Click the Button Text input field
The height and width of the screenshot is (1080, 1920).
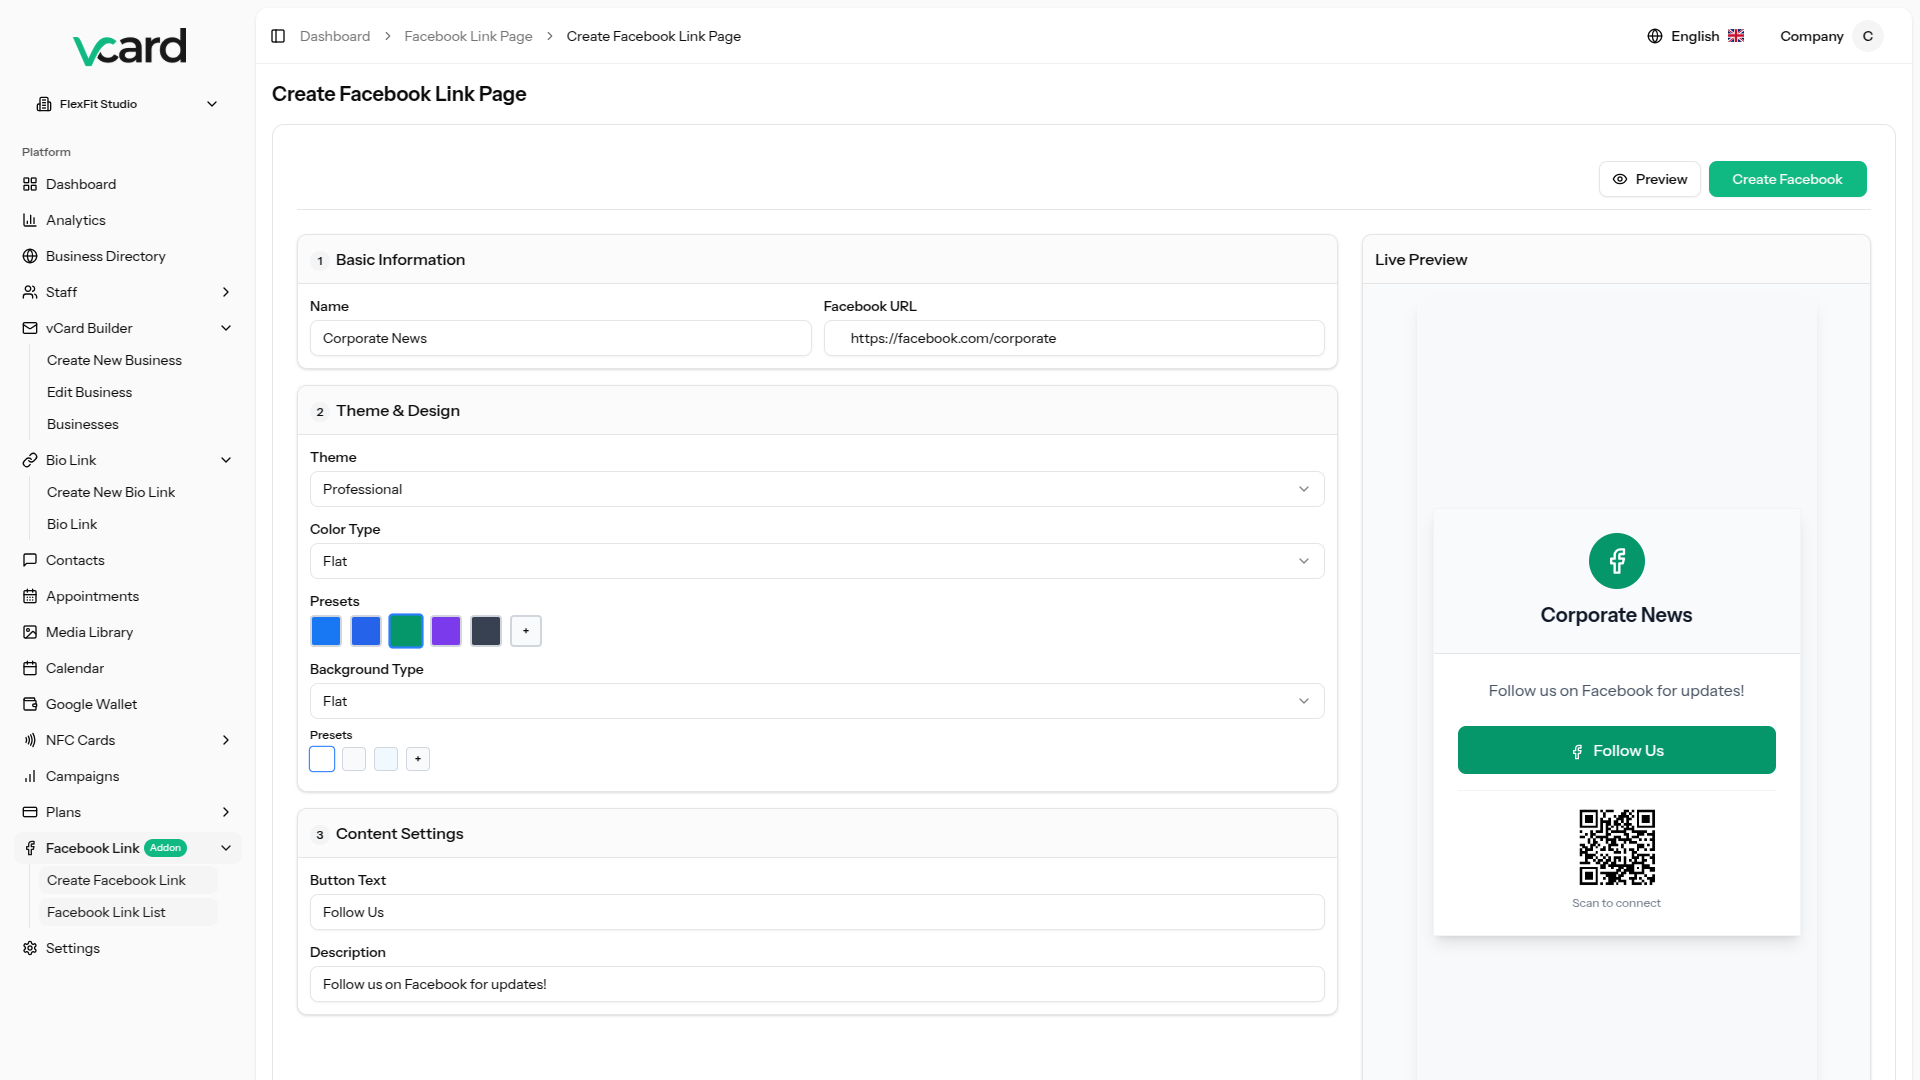pyautogui.click(x=817, y=912)
